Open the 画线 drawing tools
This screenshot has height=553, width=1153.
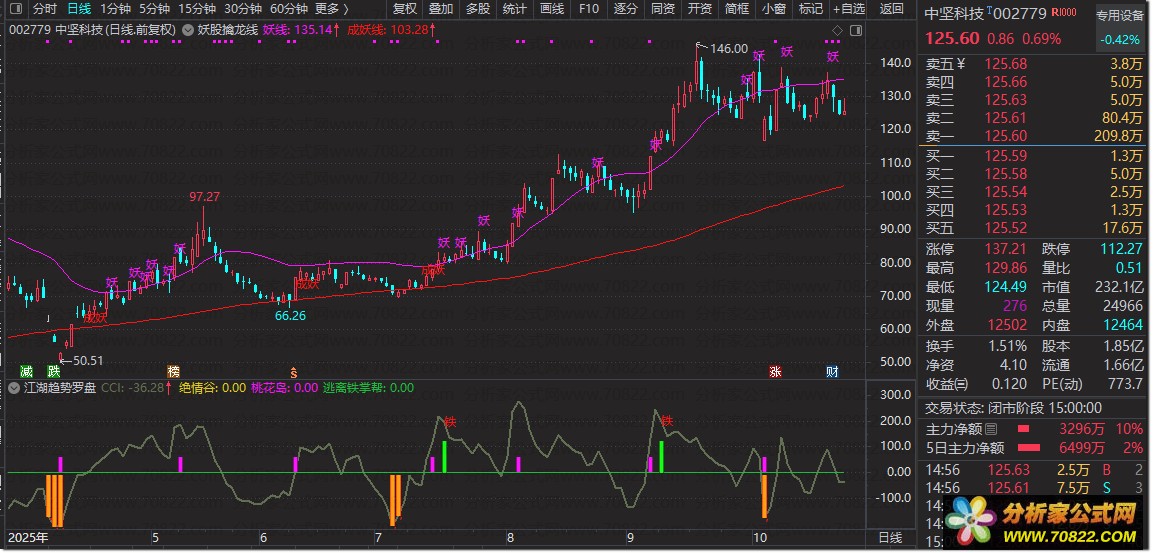click(551, 10)
